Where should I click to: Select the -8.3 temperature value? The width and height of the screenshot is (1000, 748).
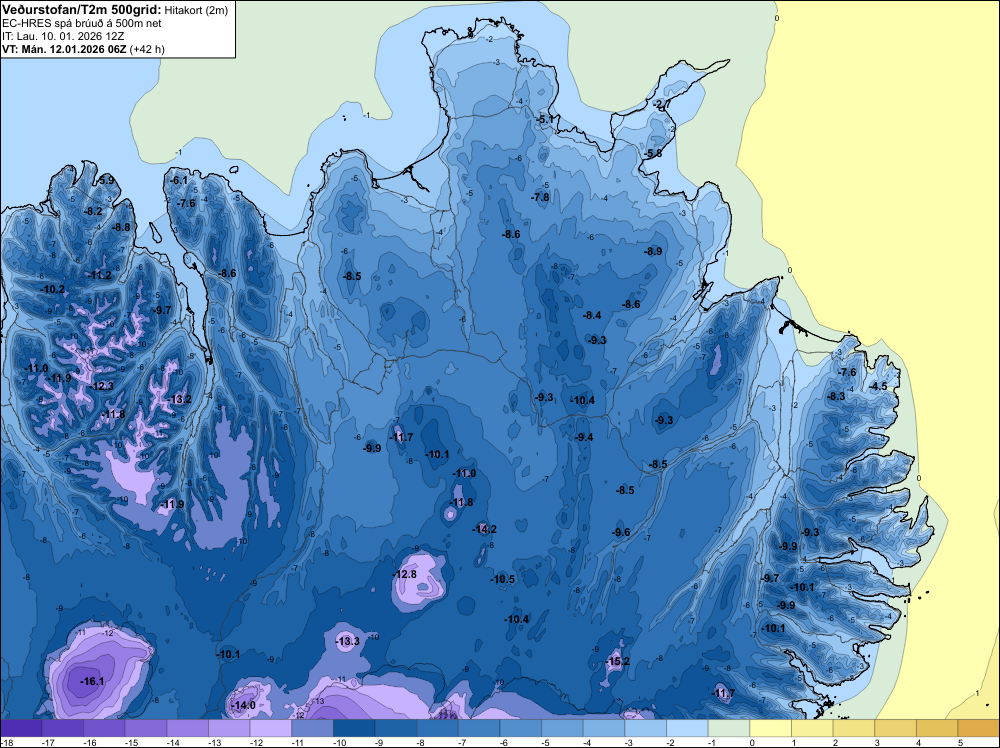click(x=835, y=396)
